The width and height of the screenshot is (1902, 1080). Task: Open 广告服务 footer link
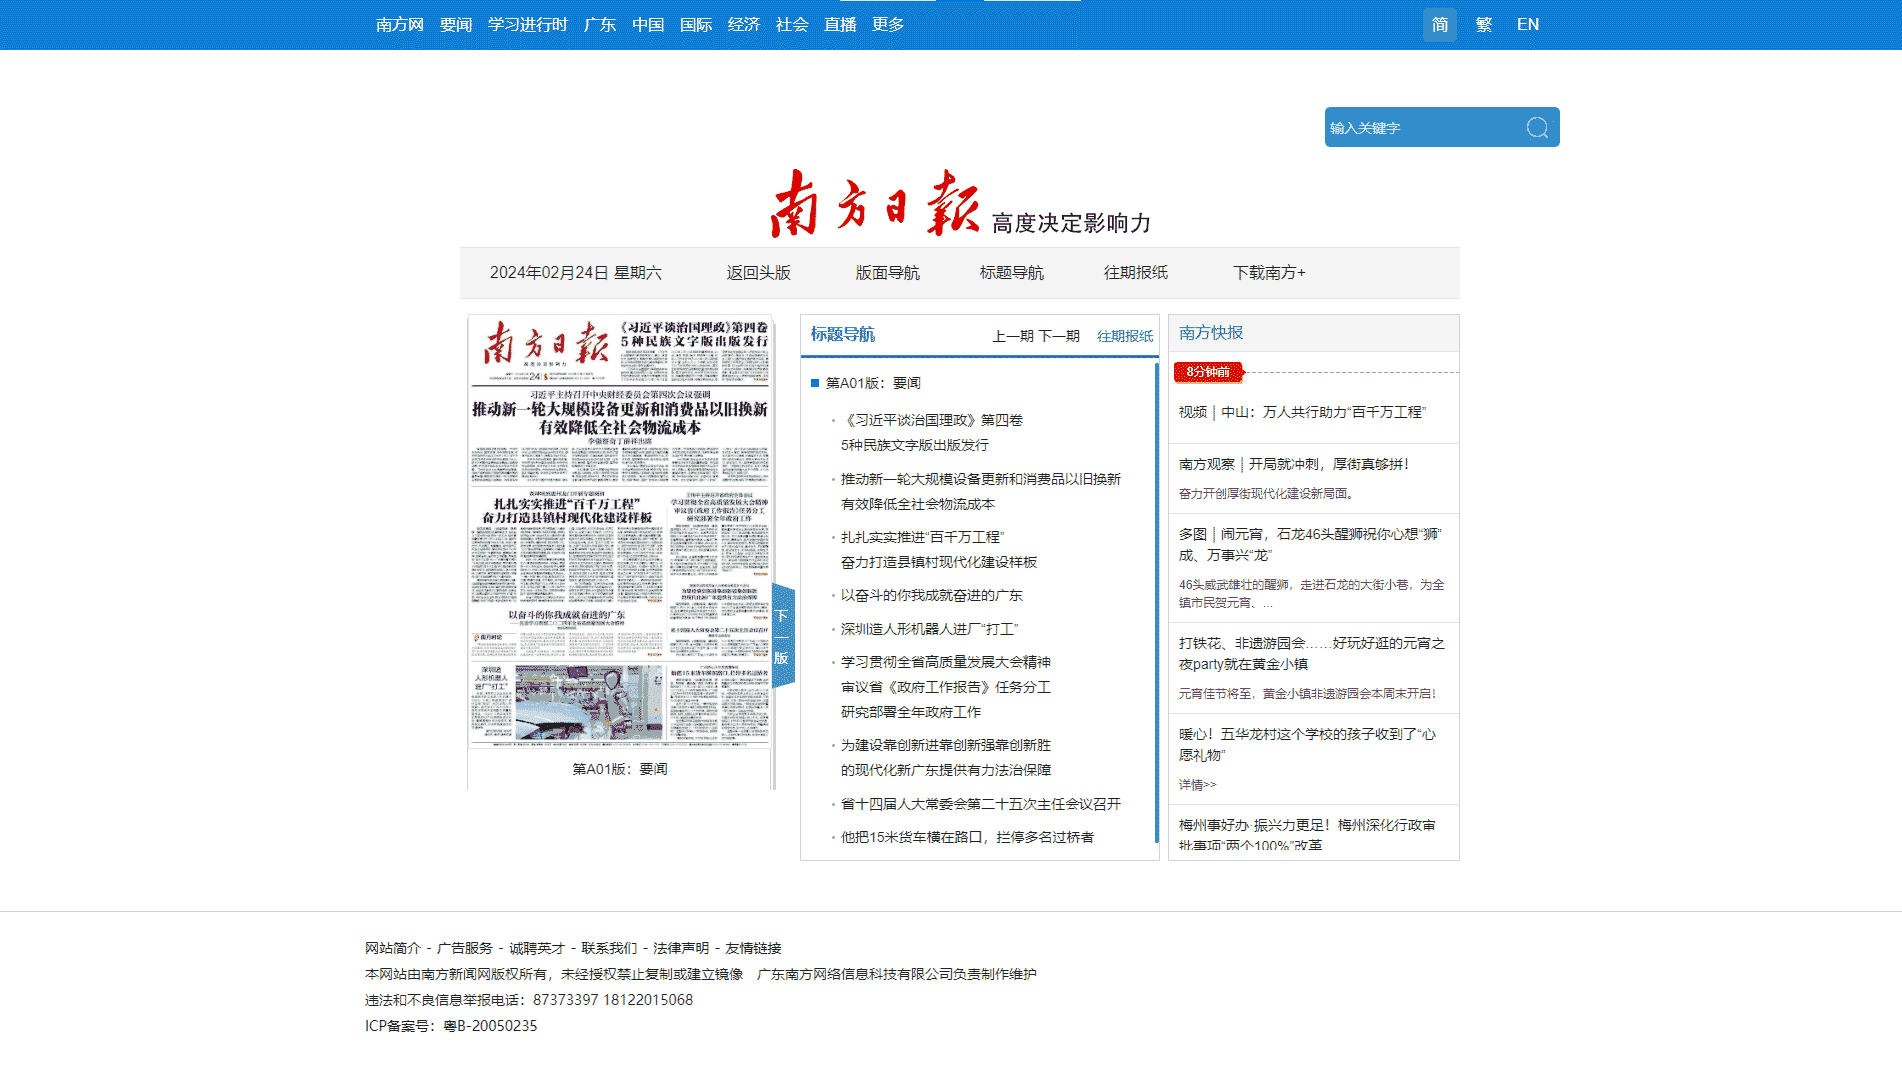pyautogui.click(x=465, y=948)
